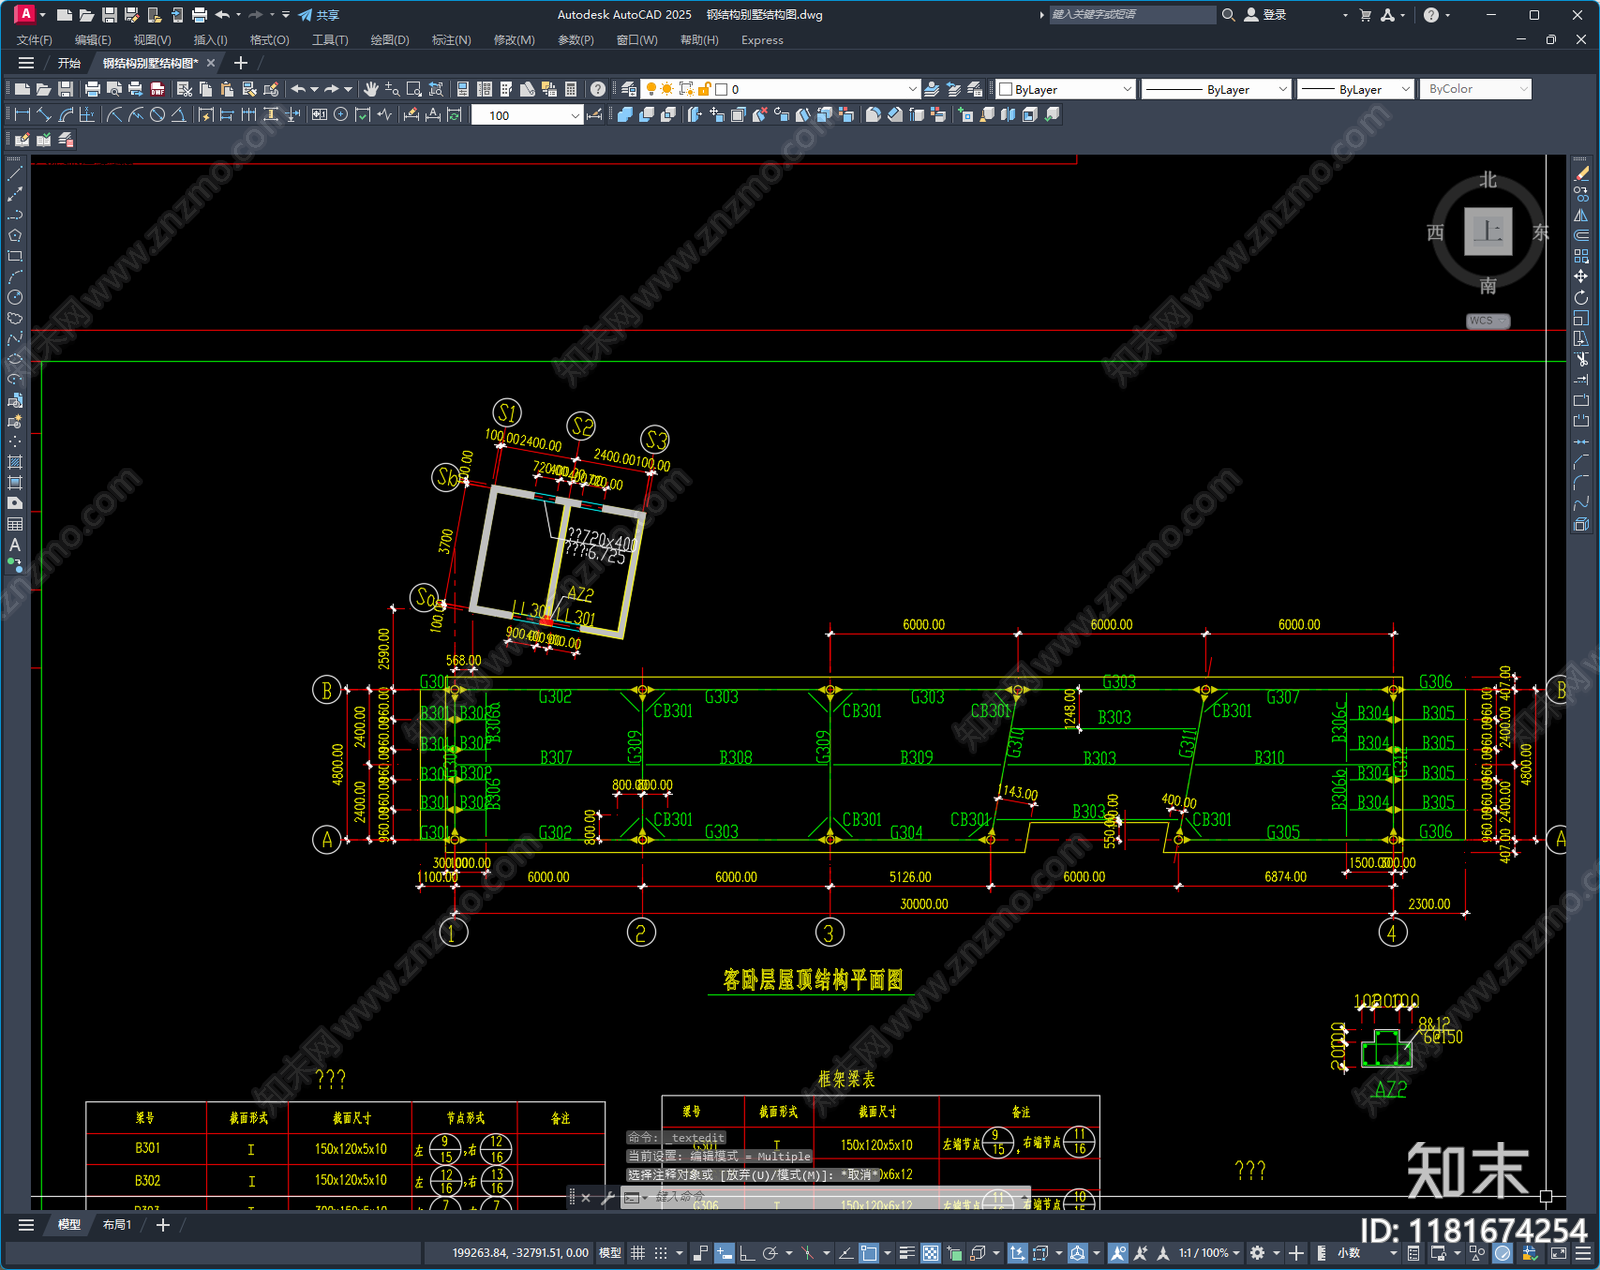Screen dimensions: 1600x1270
Task: Select the Linear dimension tool
Action: 22,115
